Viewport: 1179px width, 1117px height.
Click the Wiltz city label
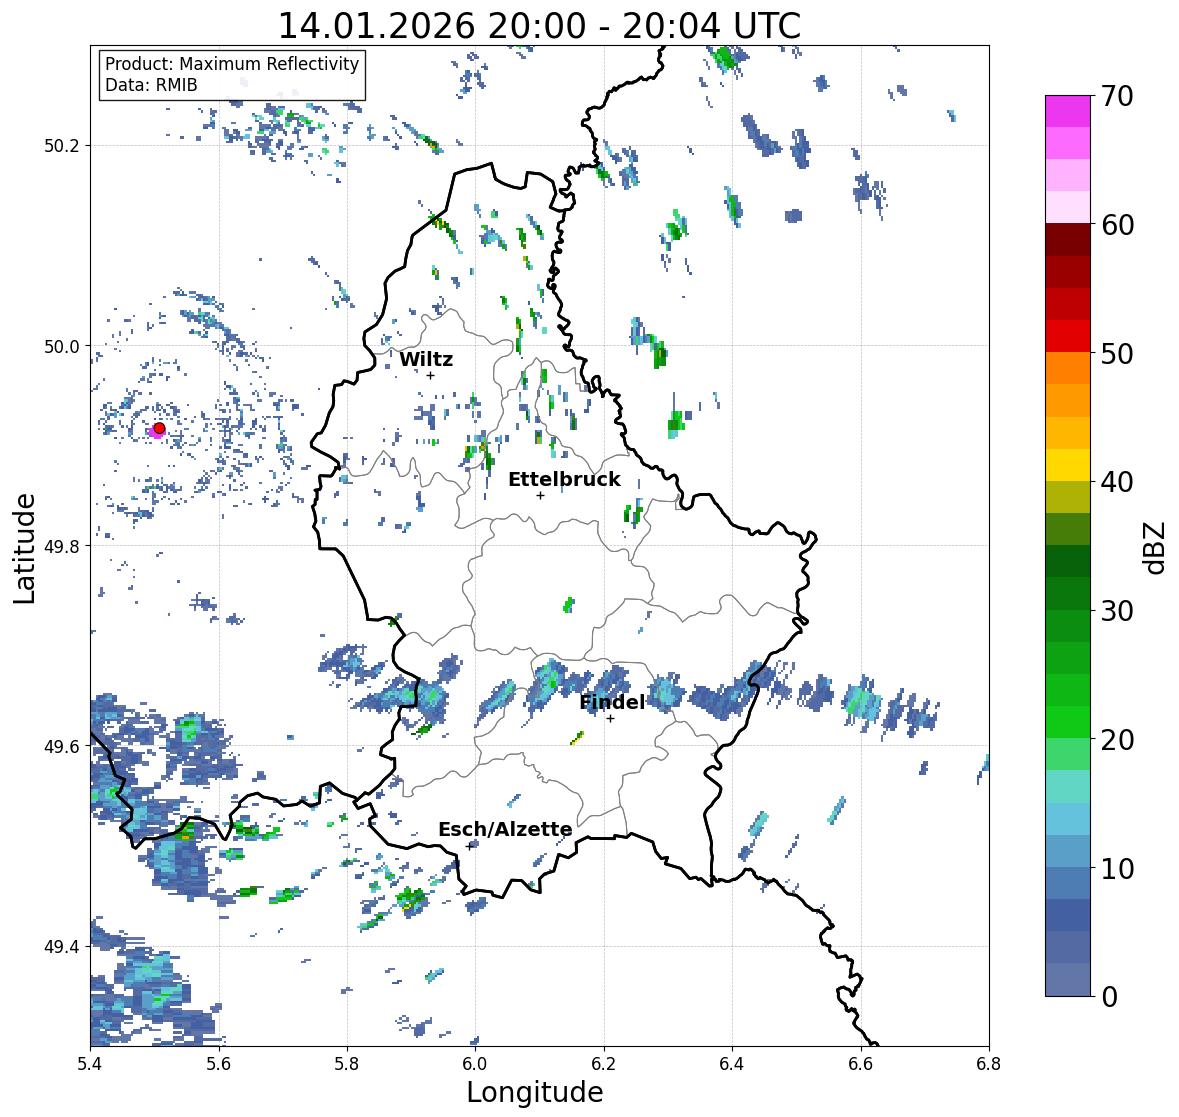426,359
